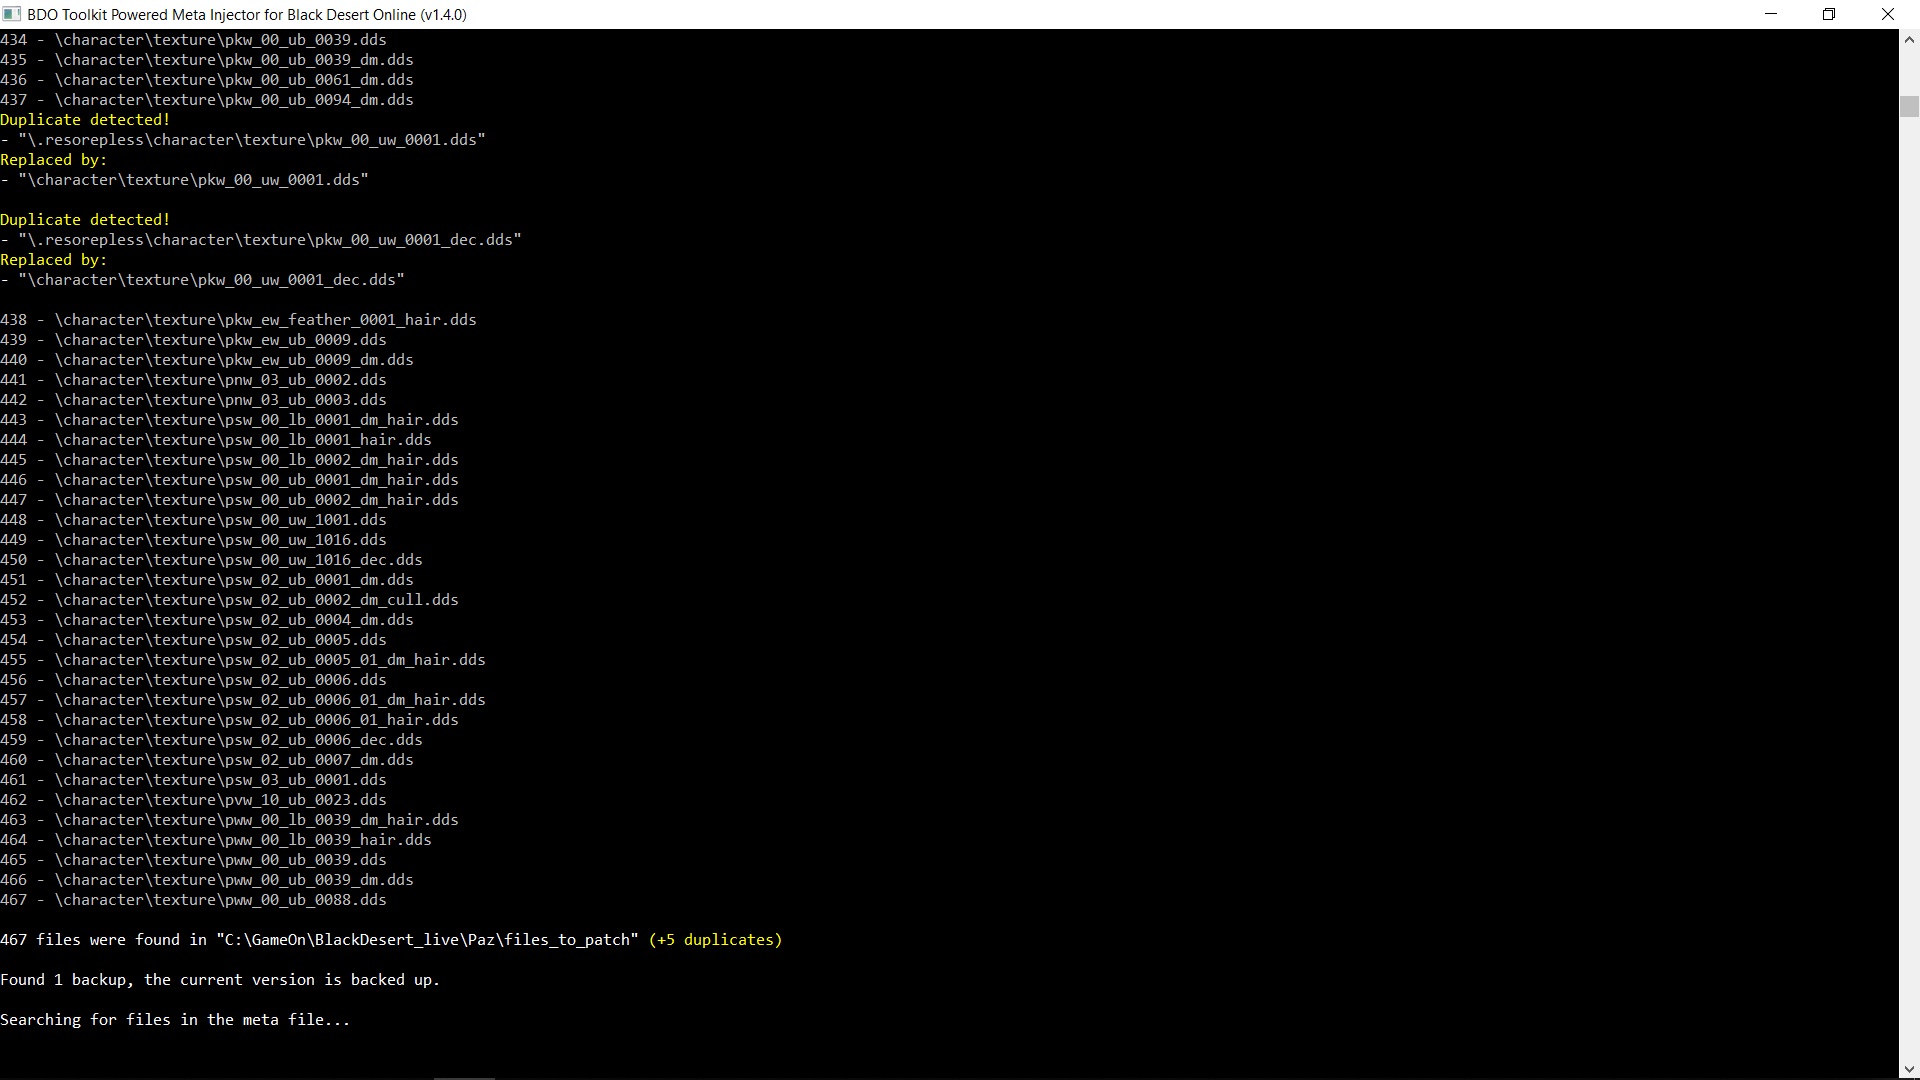The image size is (1920, 1080).
Task: Click the scrollbar up arrow
Action: tap(1909, 40)
